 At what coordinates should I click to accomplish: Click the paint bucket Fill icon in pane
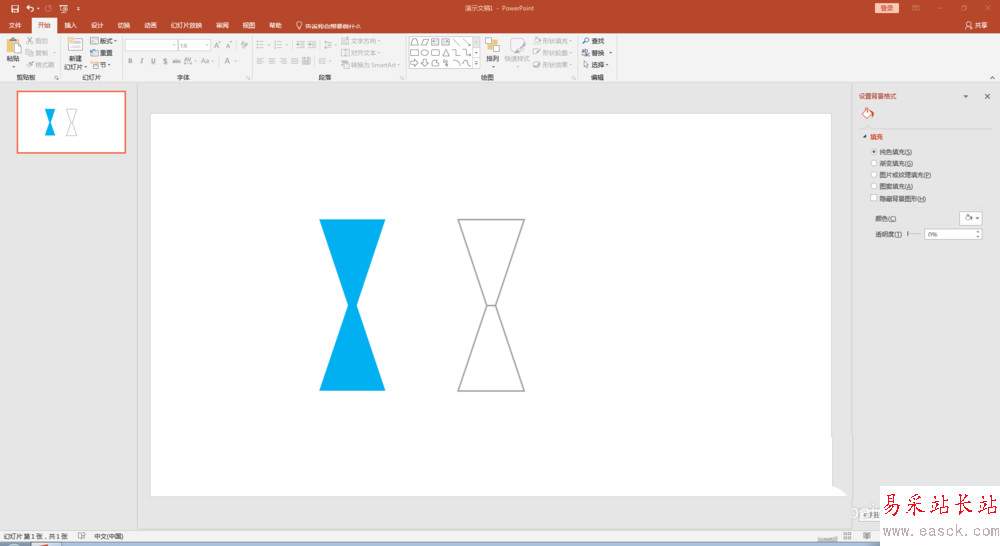click(867, 114)
